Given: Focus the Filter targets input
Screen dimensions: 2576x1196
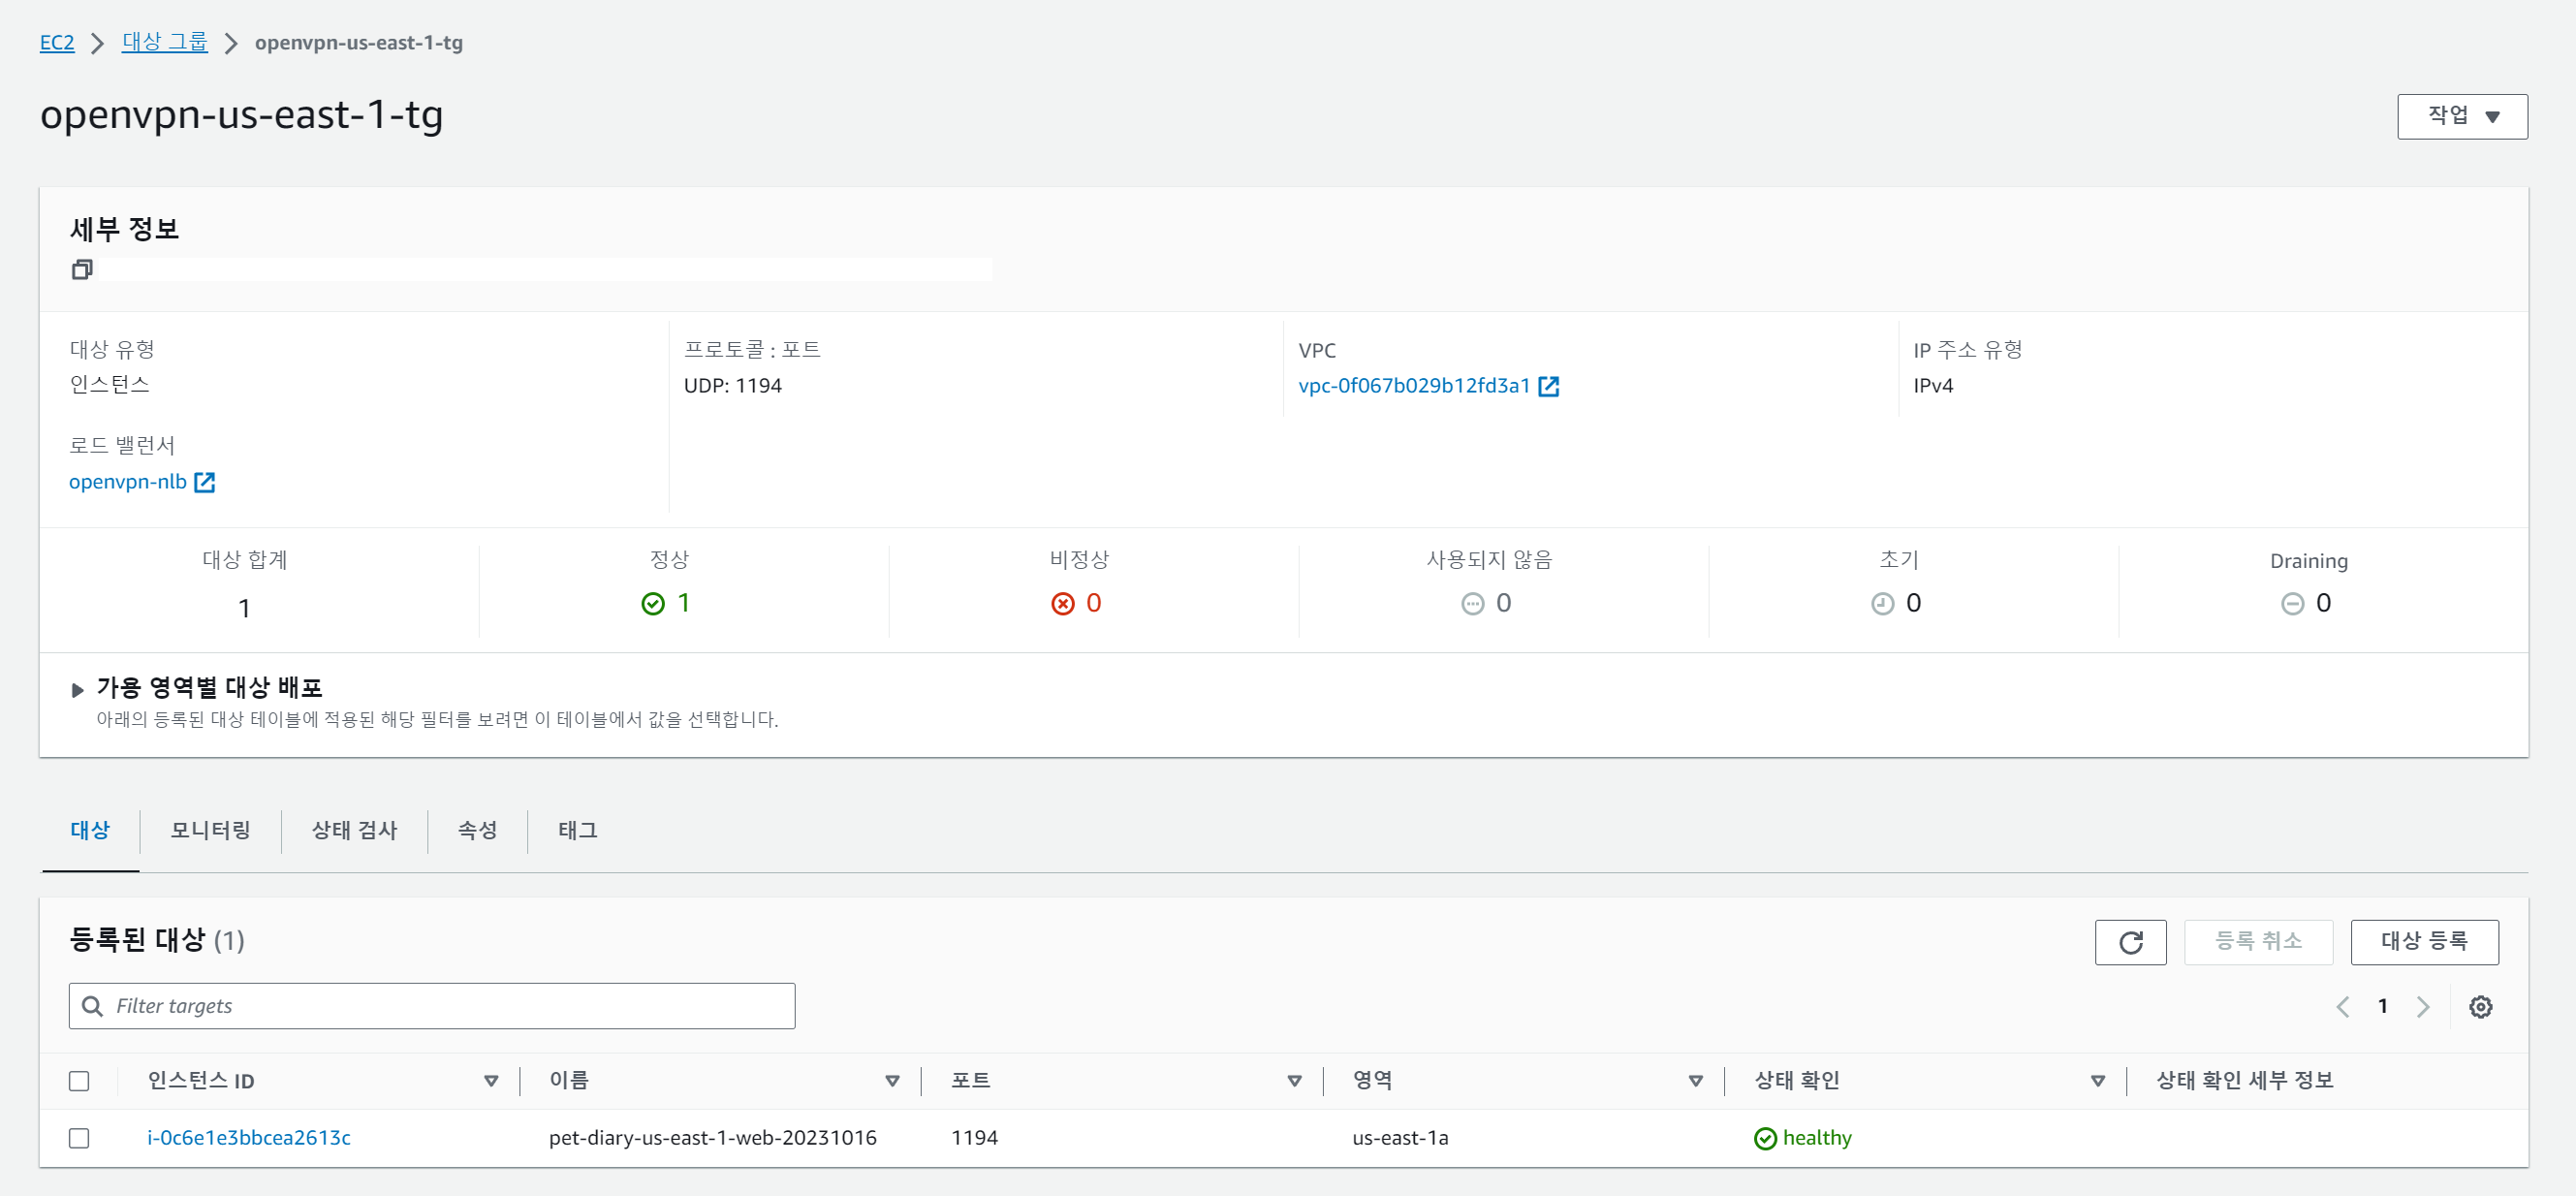Looking at the screenshot, I should tap(432, 1006).
